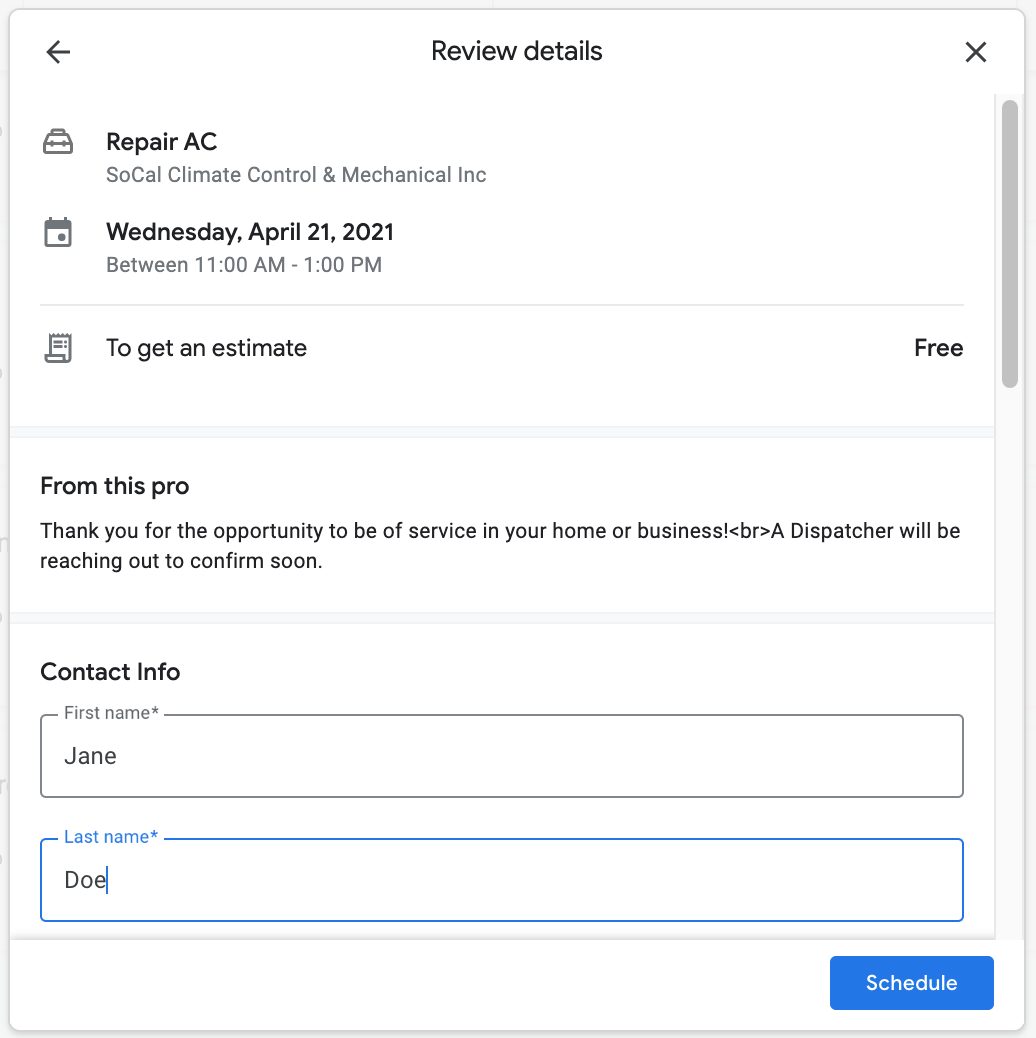
Task: Click the Repair AC service title
Action: point(161,141)
